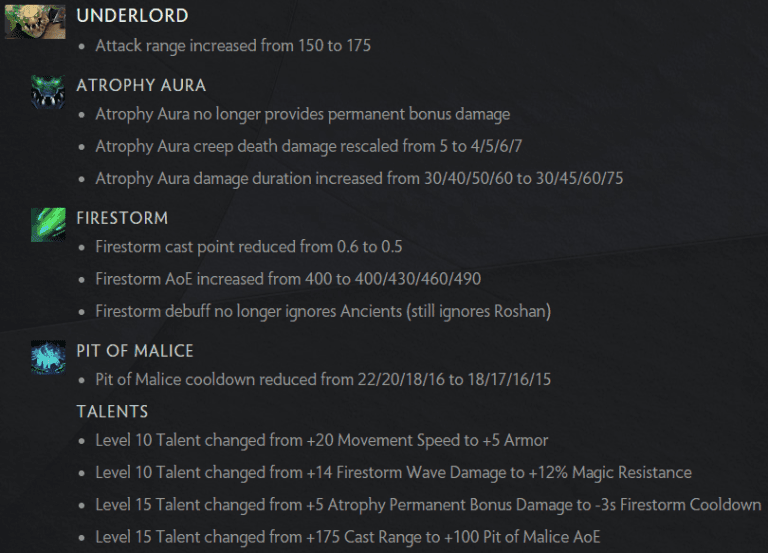Click the ATROPHY AURA heading
768x553 pixels.
click(141, 85)
